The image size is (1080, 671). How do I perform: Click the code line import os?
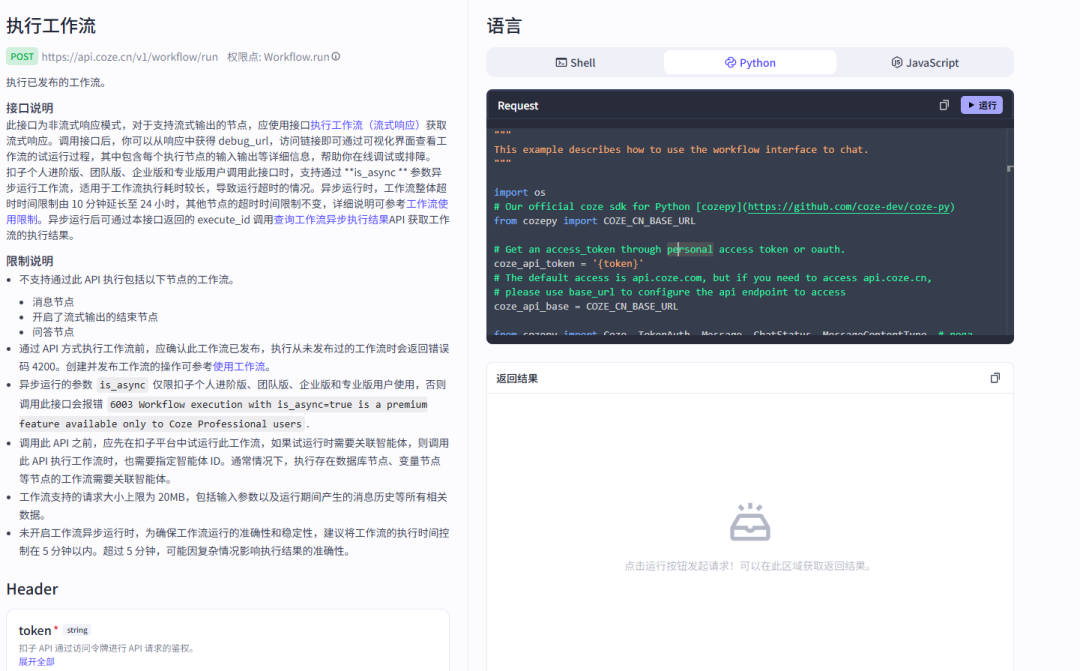pos(519,192)
